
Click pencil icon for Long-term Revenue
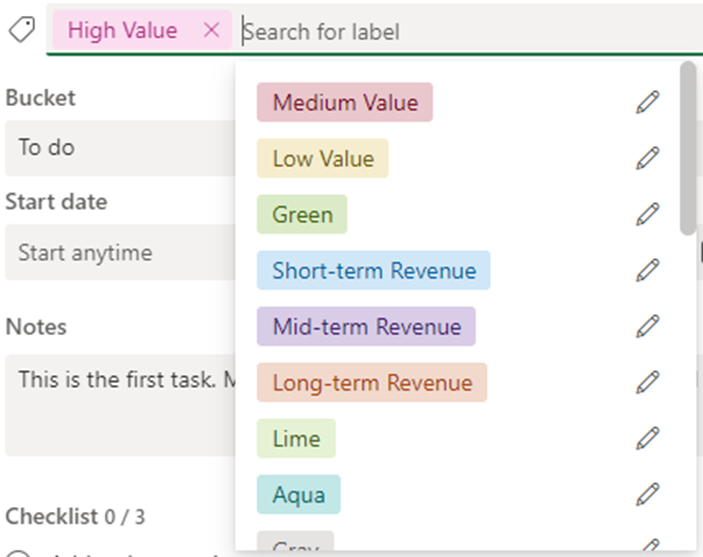pos(648,382)
